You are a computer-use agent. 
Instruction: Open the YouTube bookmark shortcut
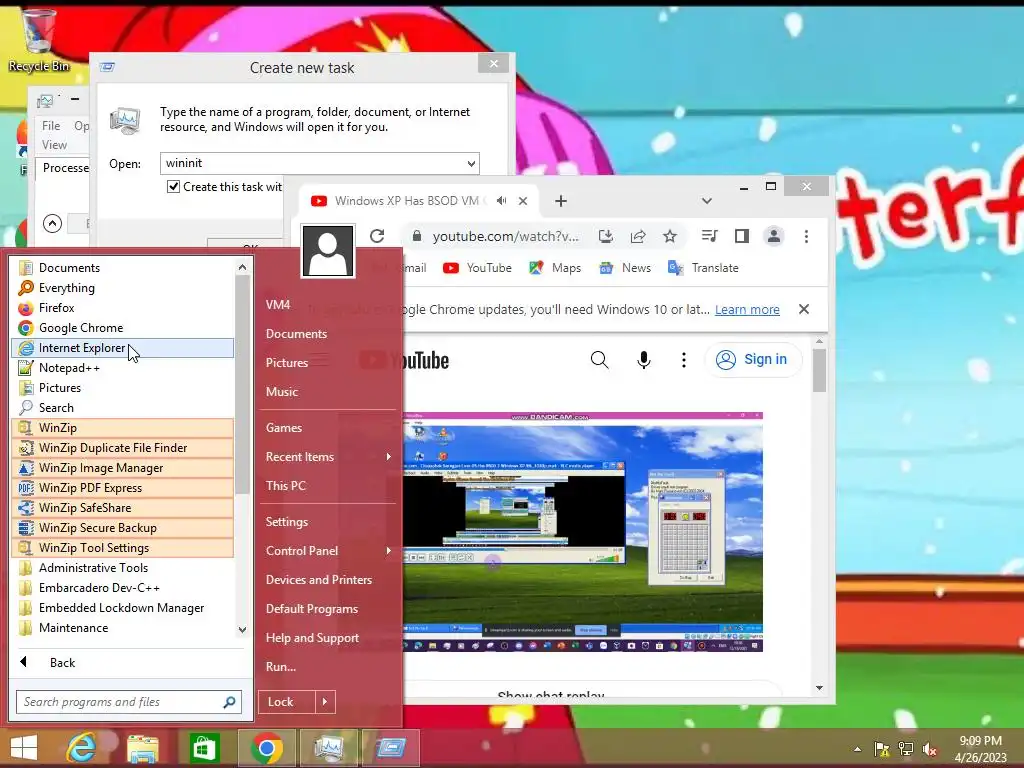coord(477,268)
